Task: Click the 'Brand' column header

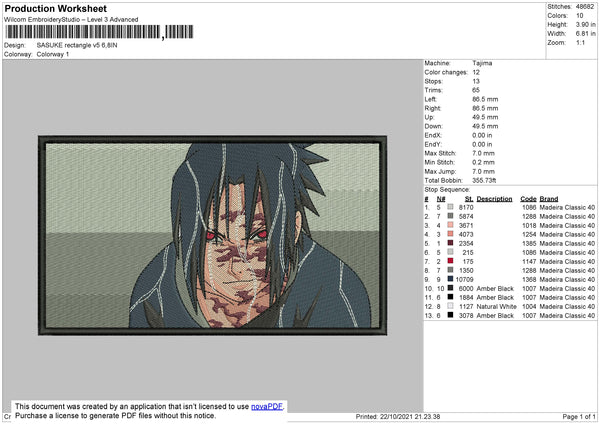Action: tap(549, 199)
